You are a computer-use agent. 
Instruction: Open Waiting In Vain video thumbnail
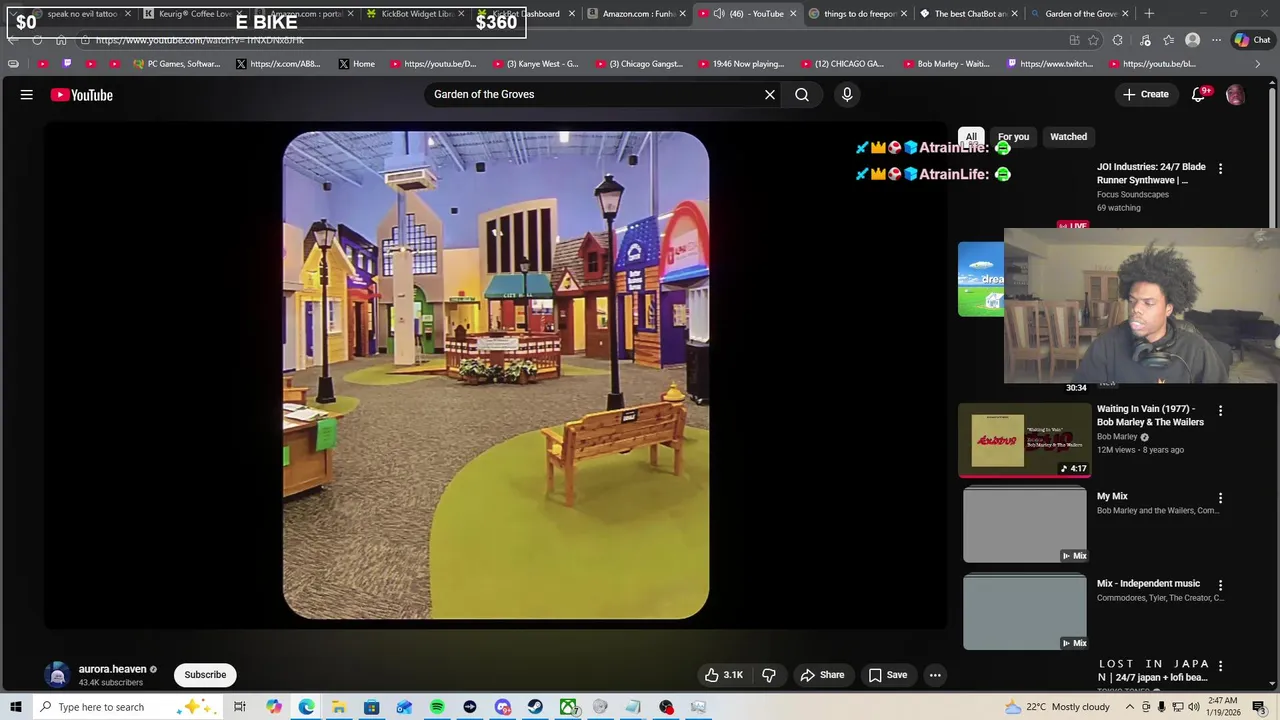coord(1025,440)
